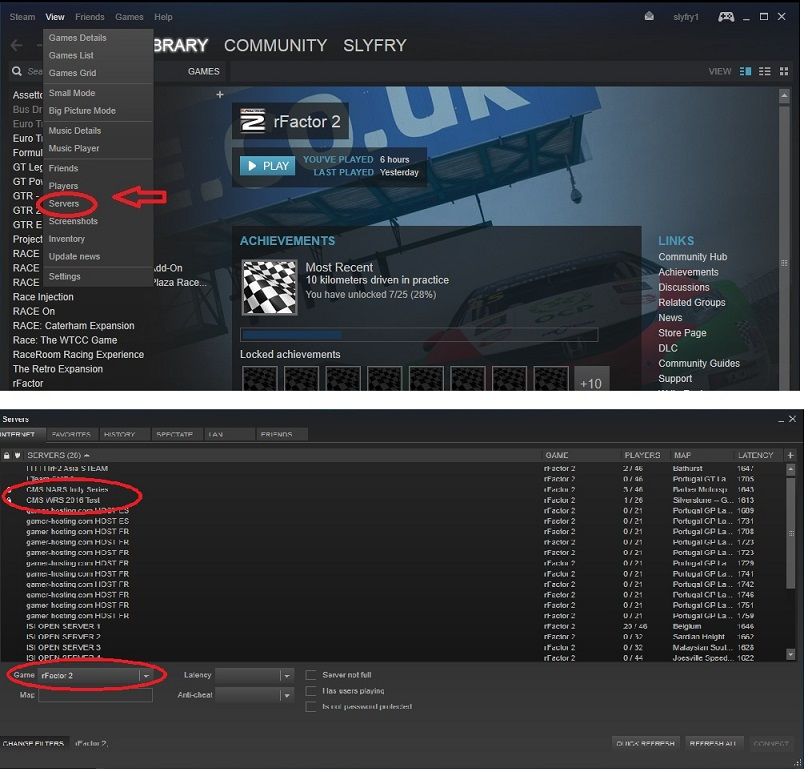Click the QUICK REFRESH button
Screen dimensions: 808x772
click(646, 744)
